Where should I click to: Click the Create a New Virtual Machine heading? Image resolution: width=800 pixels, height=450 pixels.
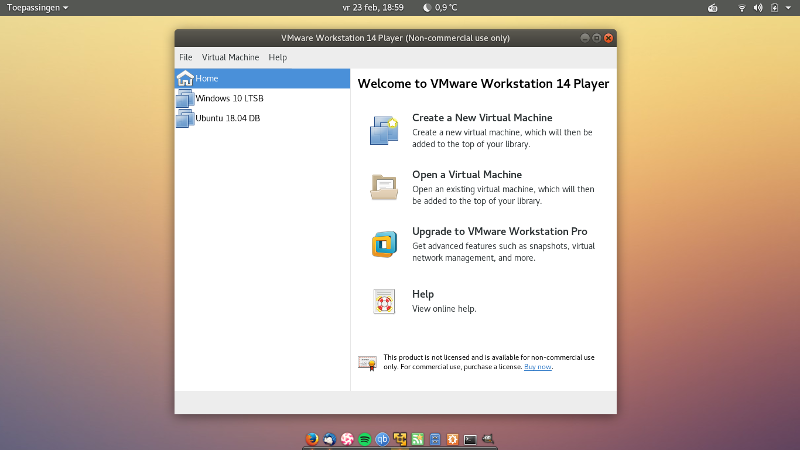(482, 117)
